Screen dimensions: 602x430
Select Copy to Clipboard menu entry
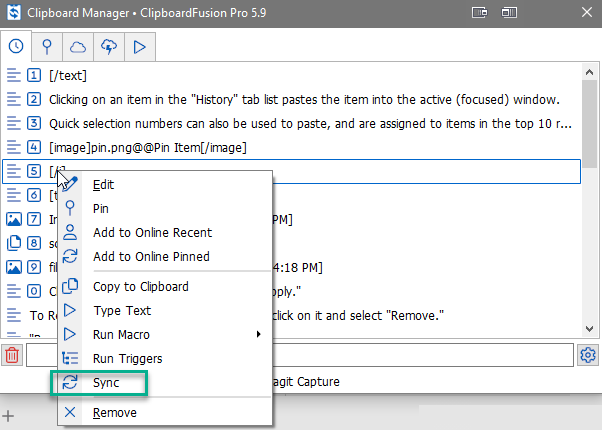[165, 286]
